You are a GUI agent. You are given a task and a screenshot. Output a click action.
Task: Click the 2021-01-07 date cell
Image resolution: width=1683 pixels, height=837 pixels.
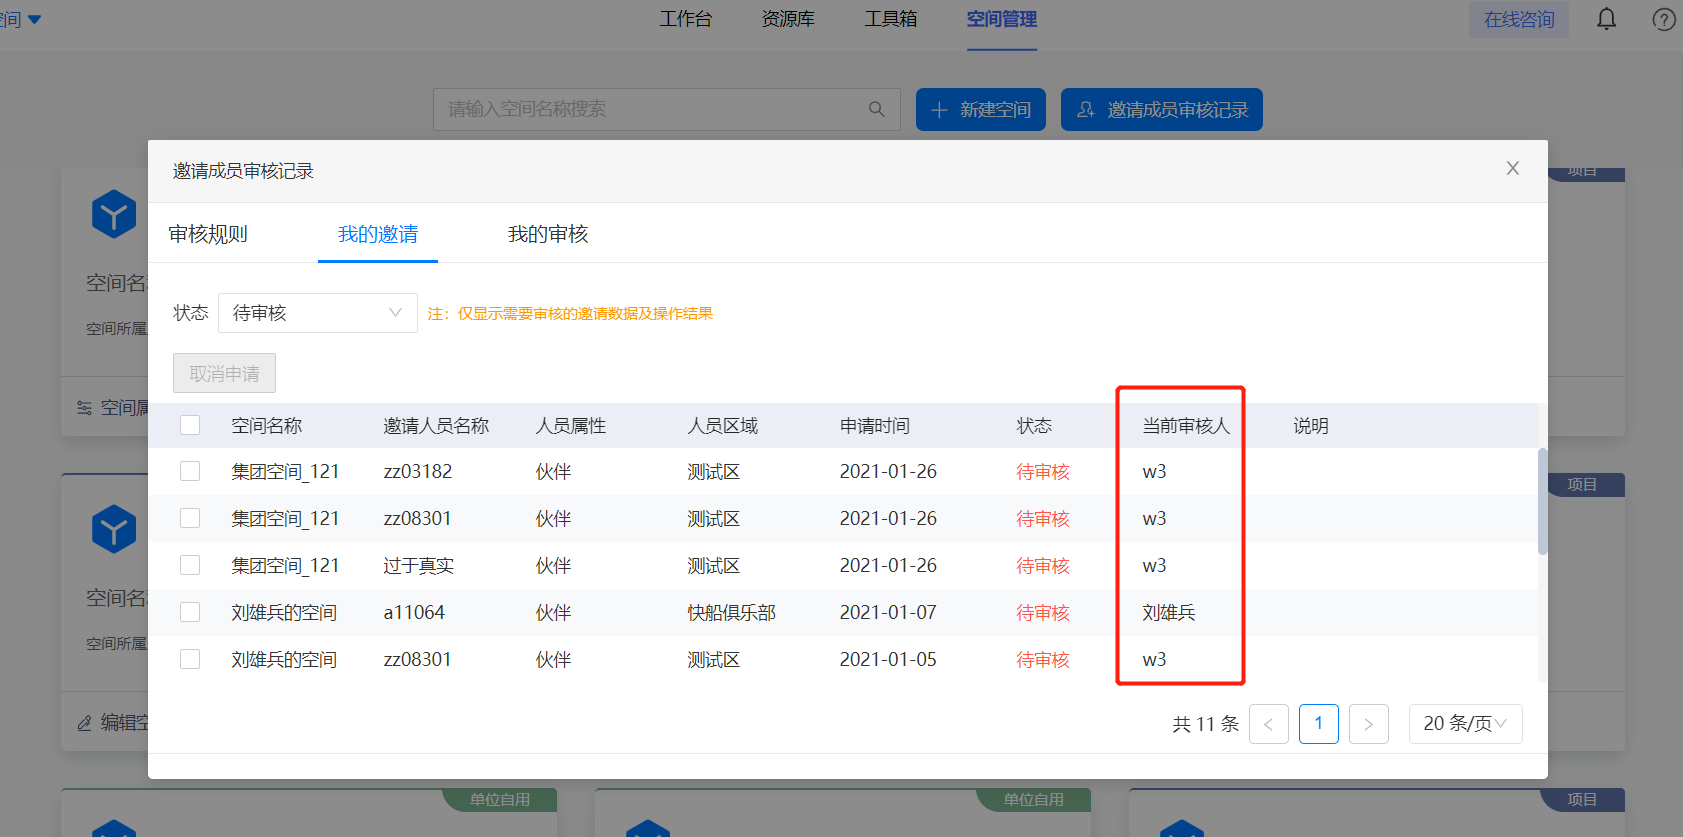pos(888,612)
